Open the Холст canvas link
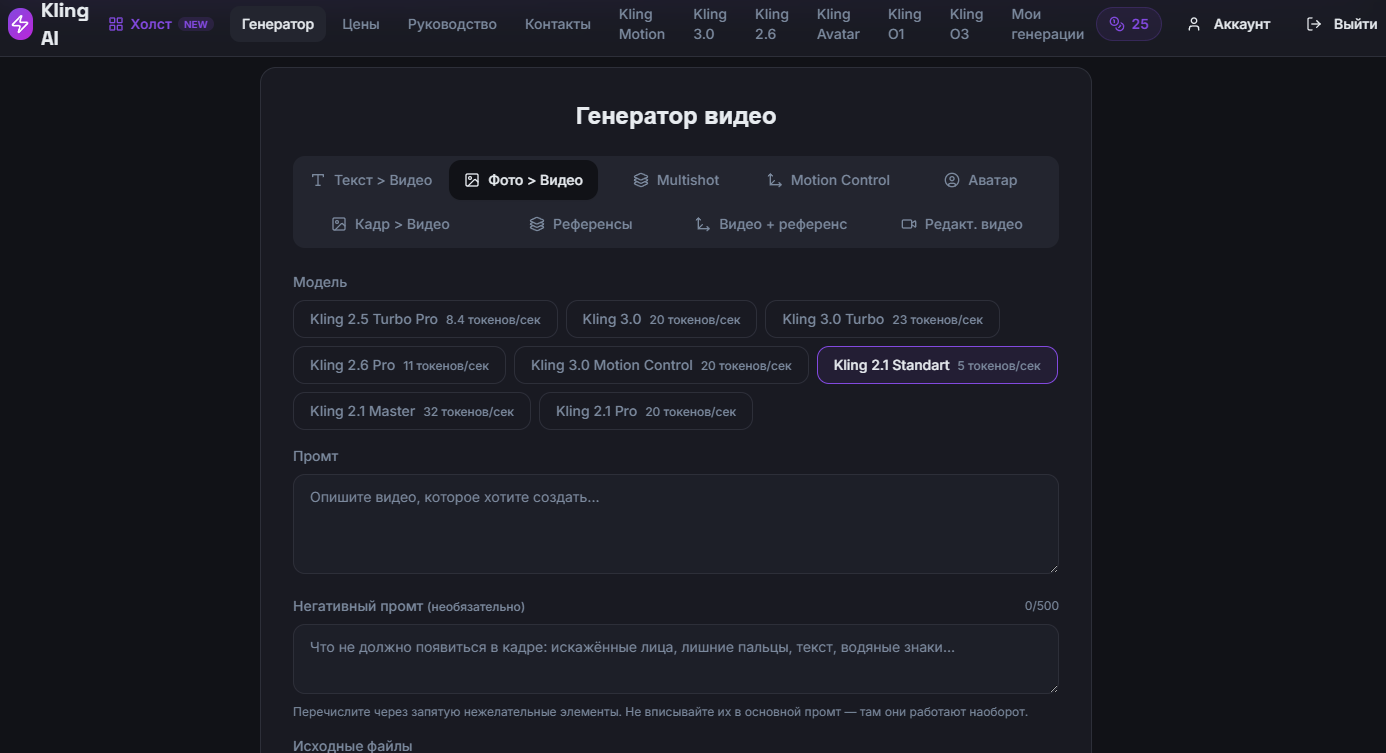The image size is (1386, 753). [x=160, y=24]
